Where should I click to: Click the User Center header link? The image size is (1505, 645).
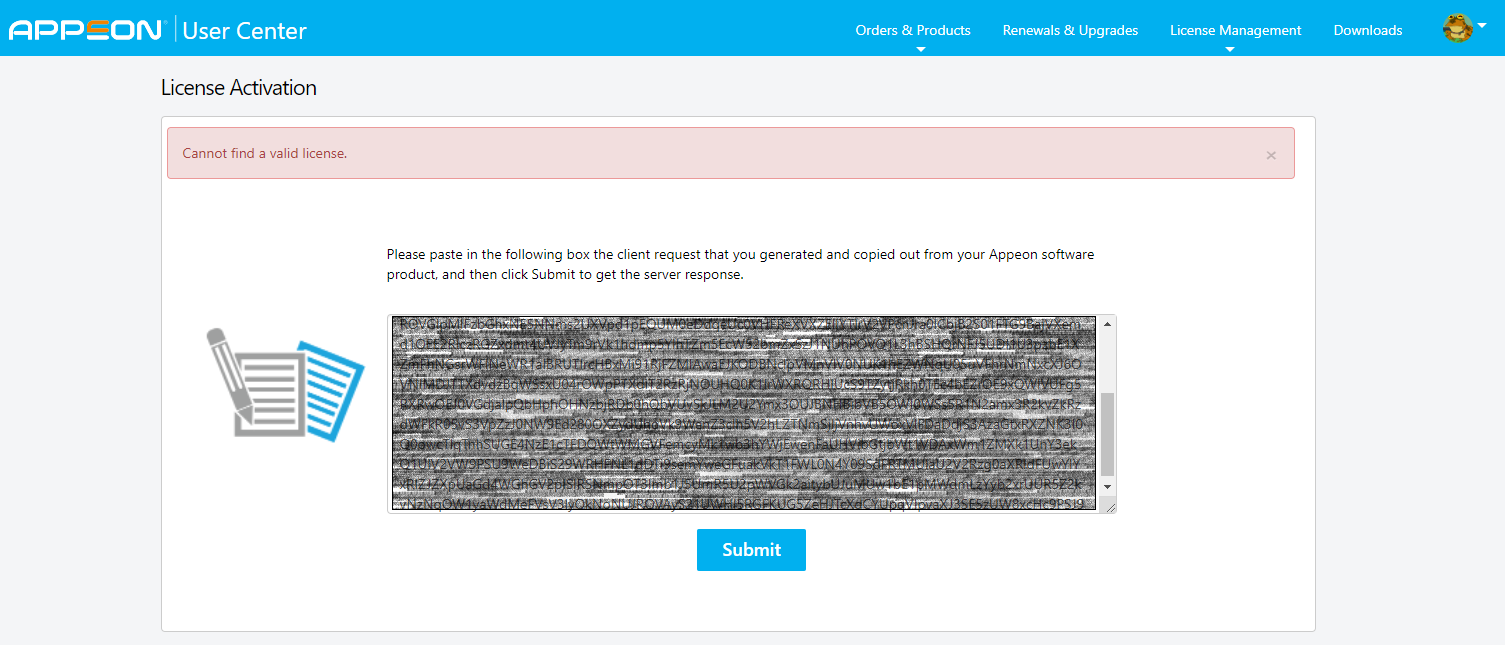click(x=244, y=30)
